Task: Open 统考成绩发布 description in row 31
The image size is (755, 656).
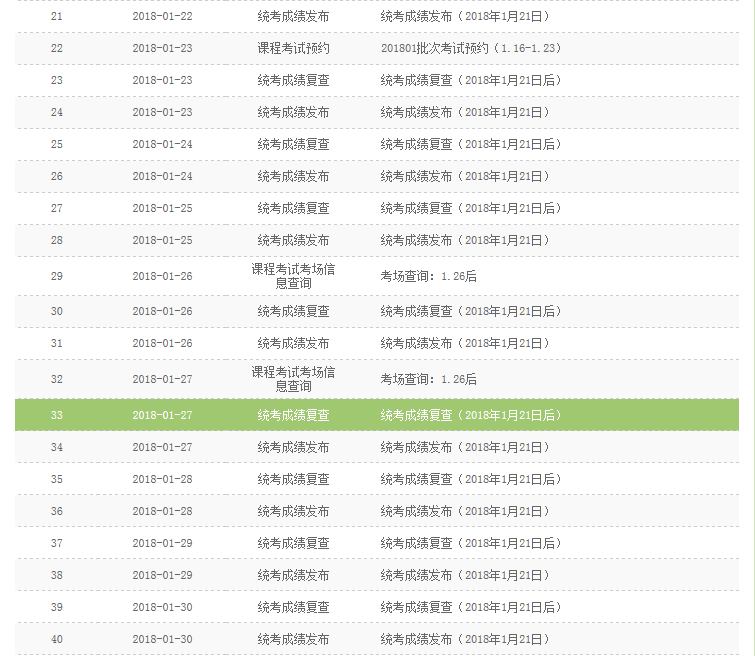Action: coord(465,343)
